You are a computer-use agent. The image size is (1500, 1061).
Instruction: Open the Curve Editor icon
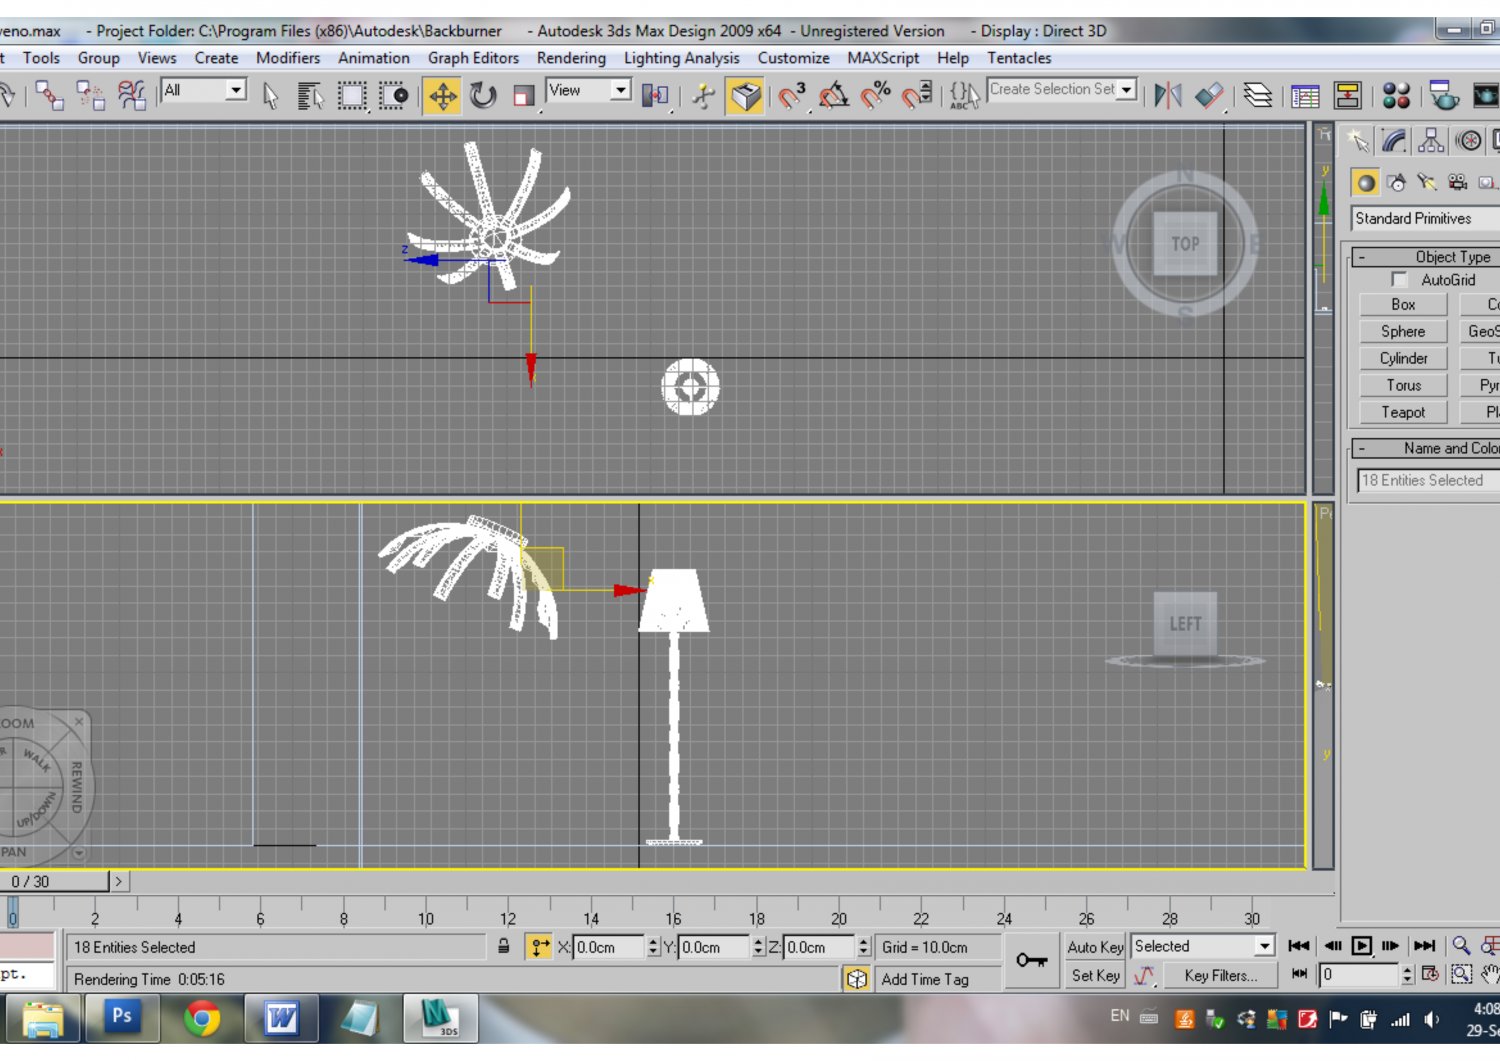point(1305,95)
